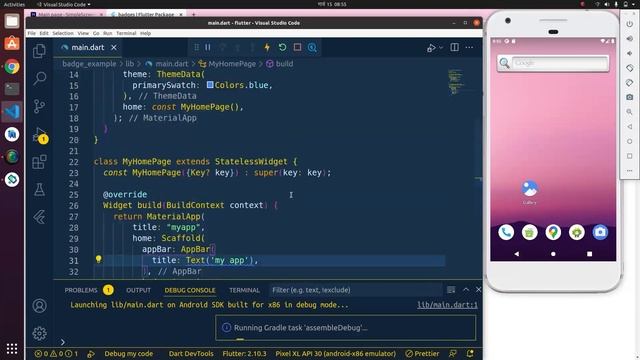Switch to the Output panel tab
Image resolution: width=640 pixels, height=360 pixels.
pyautogui.click(x=138, y=290)
